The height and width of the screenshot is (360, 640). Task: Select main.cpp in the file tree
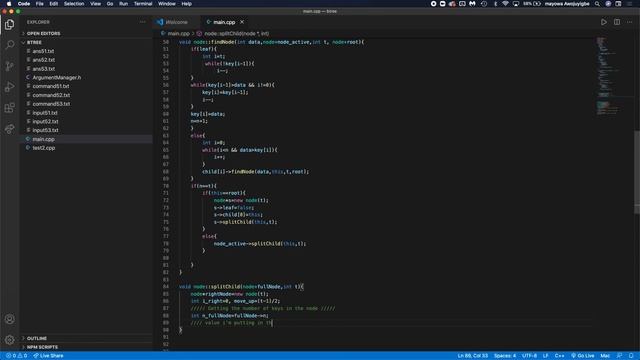point(86,139)
